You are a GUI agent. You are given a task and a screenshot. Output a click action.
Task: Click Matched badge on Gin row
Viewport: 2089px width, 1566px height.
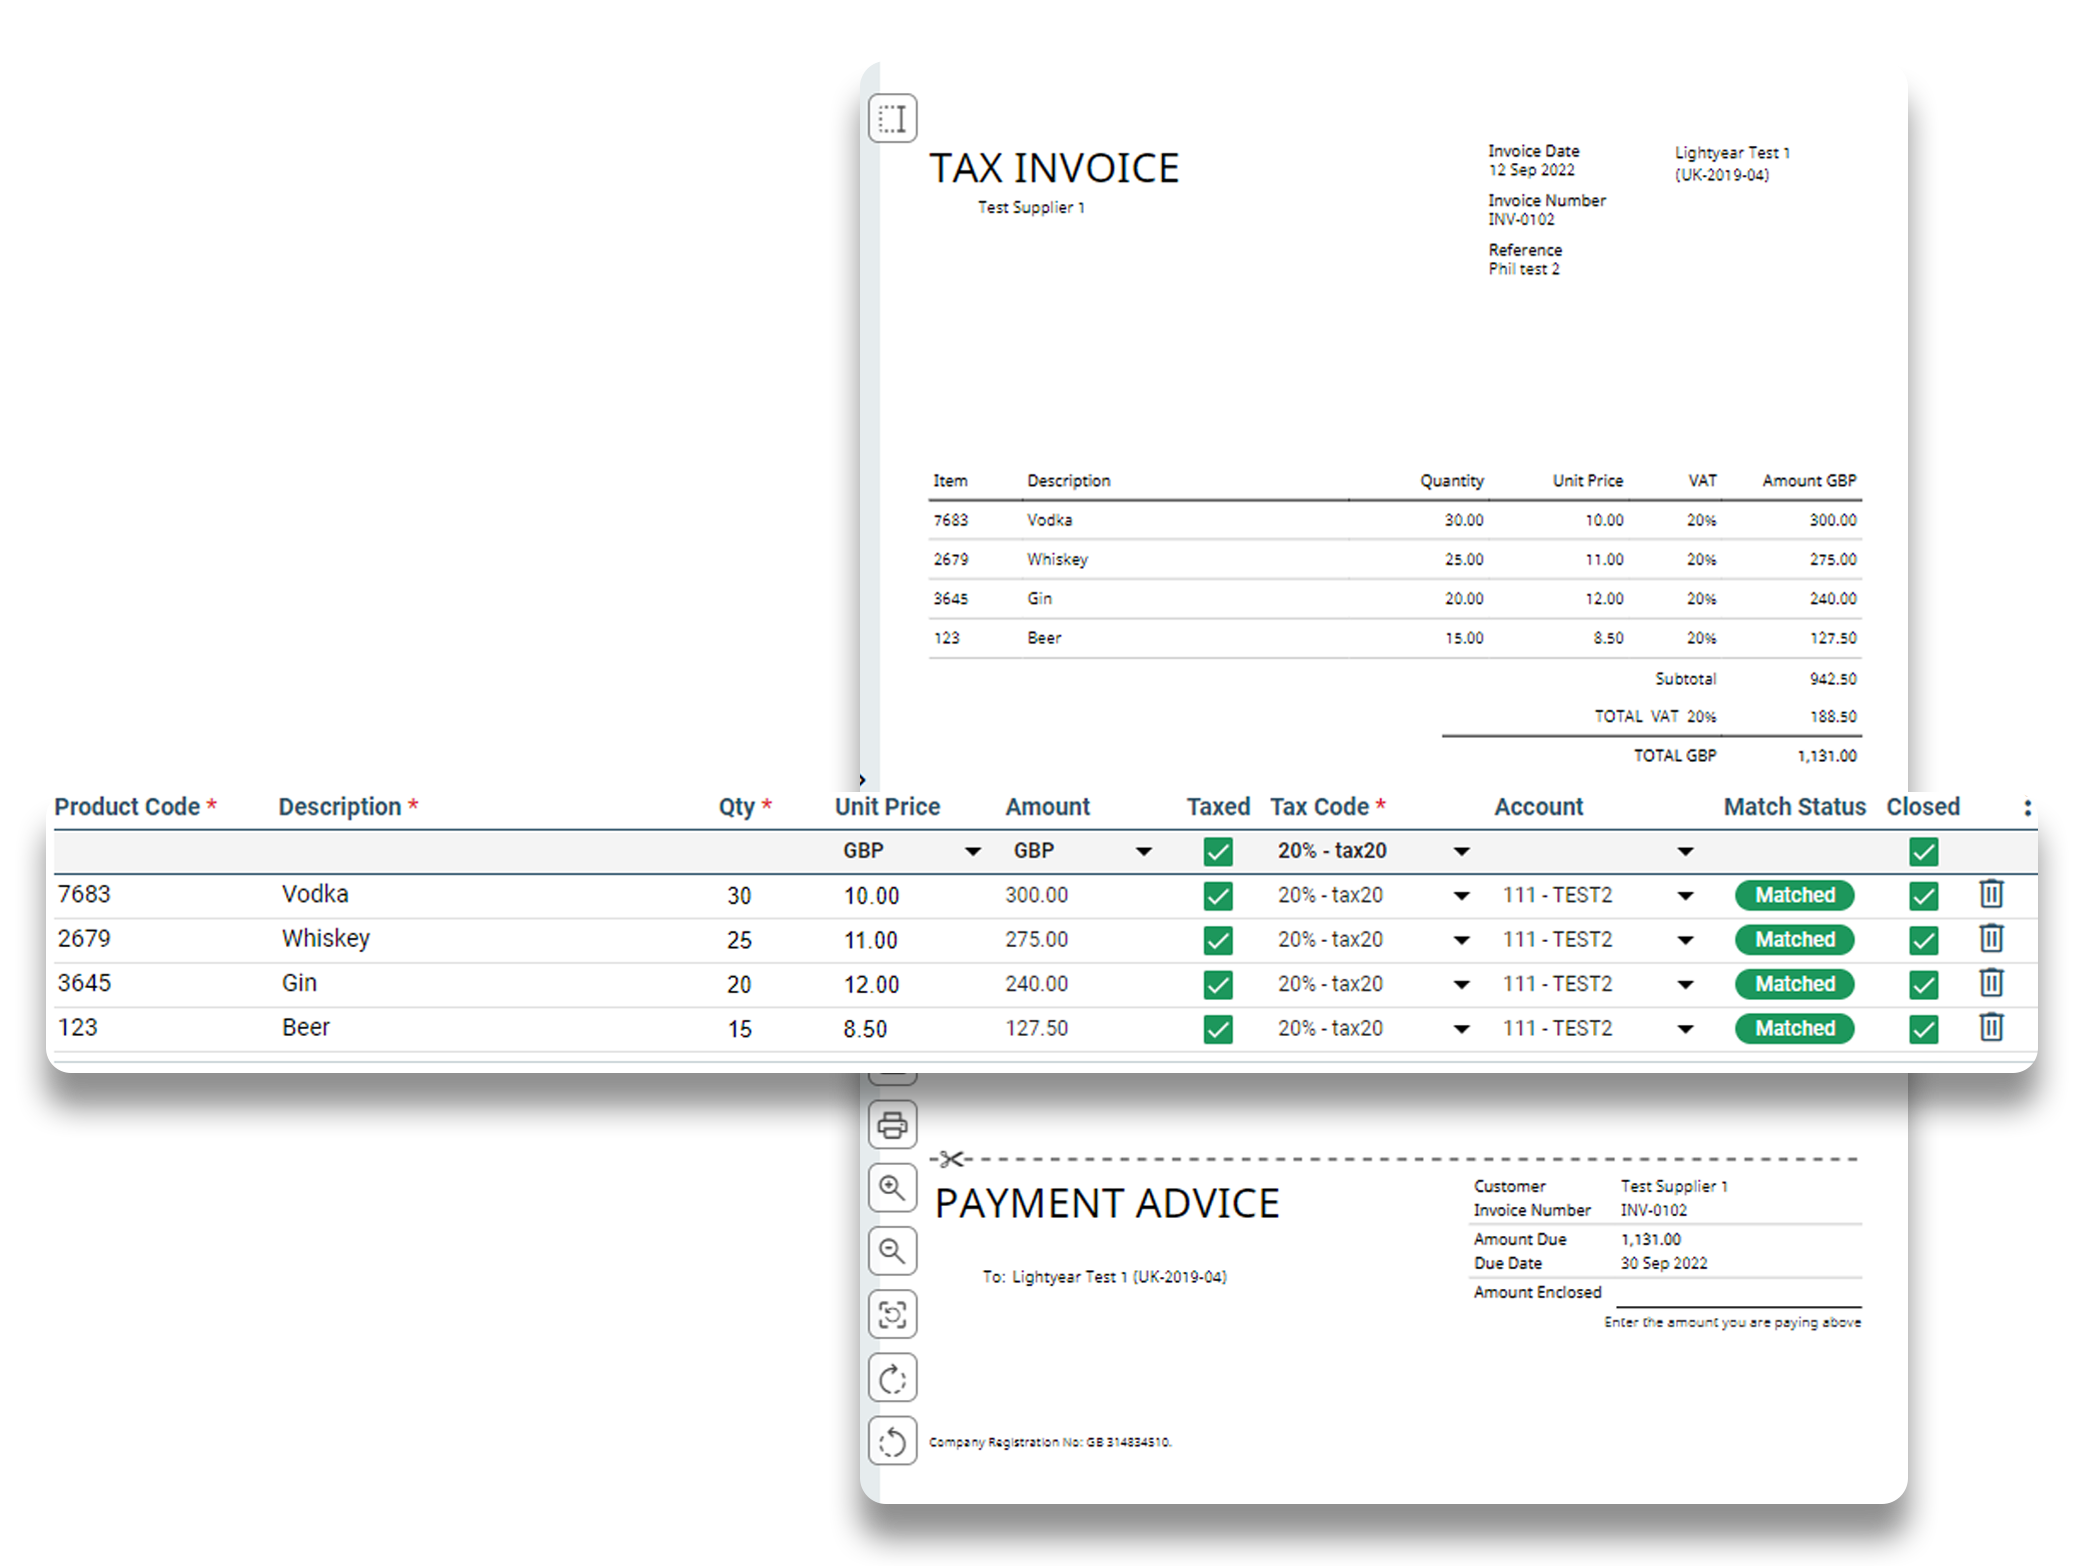click(1794, 984)
